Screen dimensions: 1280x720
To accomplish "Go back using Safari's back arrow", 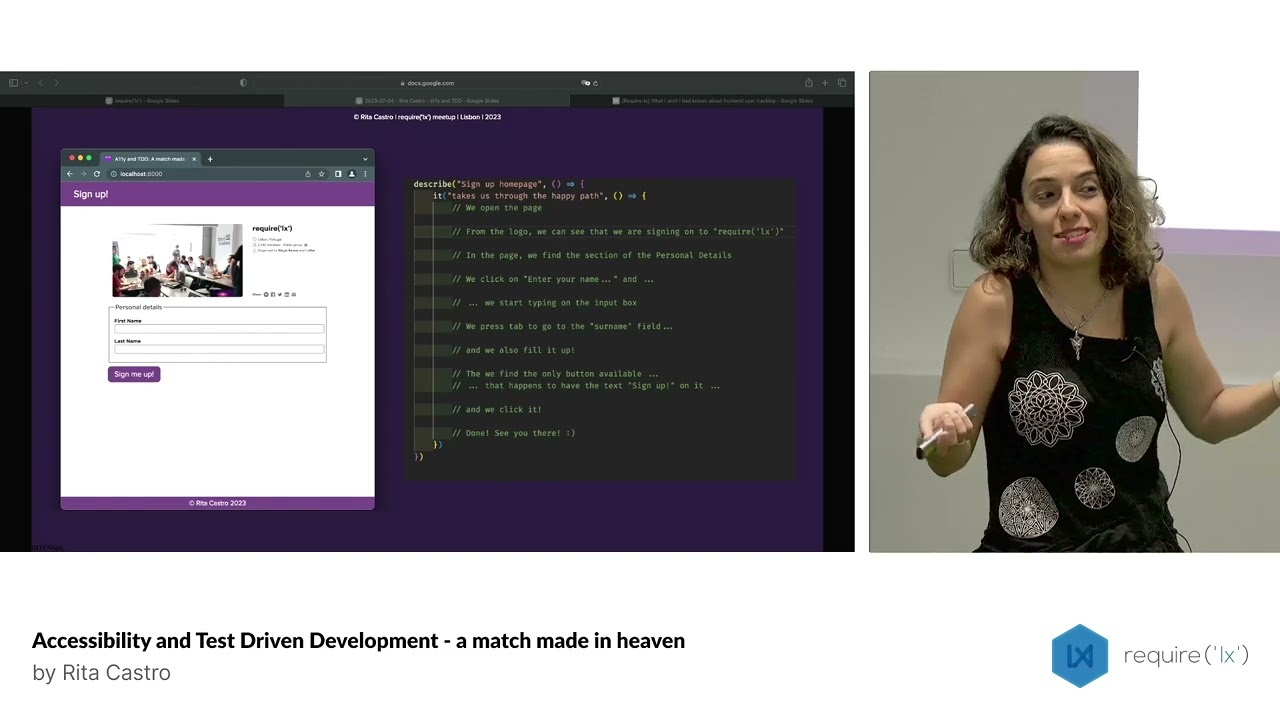I will click(41, 83).
